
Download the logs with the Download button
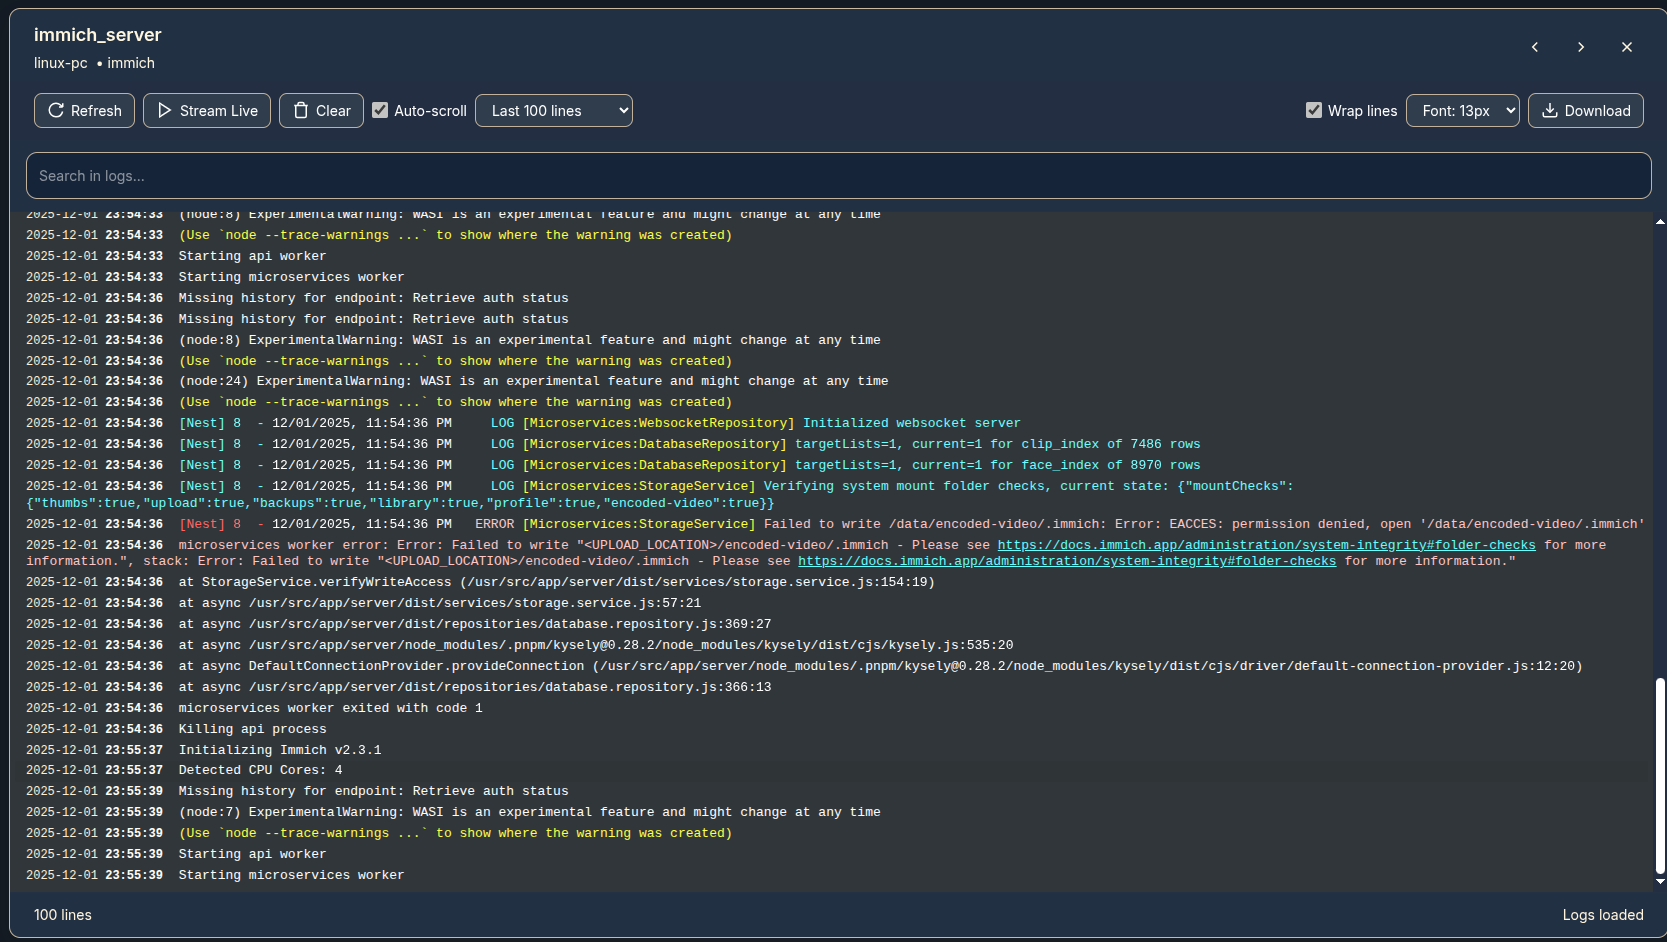[x=1585, y=110]
